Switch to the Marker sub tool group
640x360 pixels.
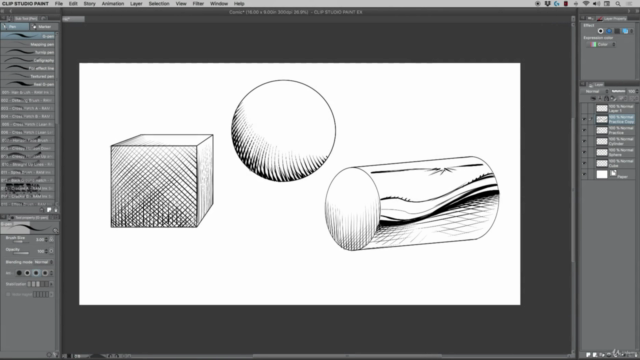coord(44,27)
